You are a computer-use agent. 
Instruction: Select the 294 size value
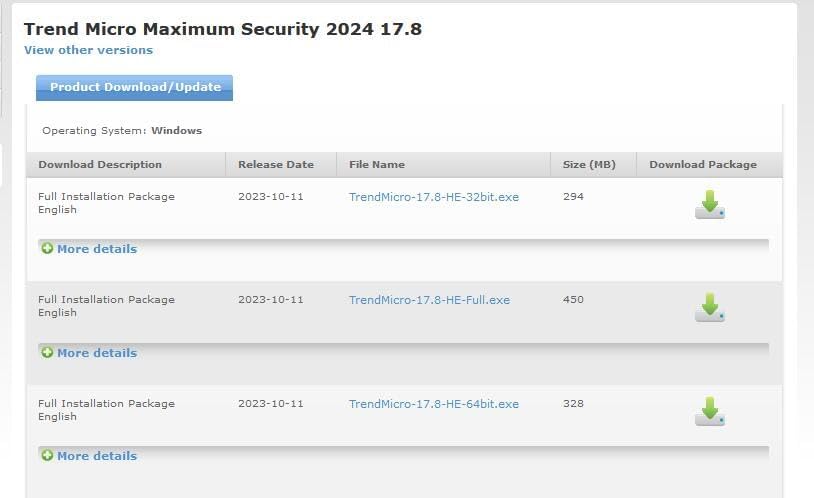click(x=573, y=196)
